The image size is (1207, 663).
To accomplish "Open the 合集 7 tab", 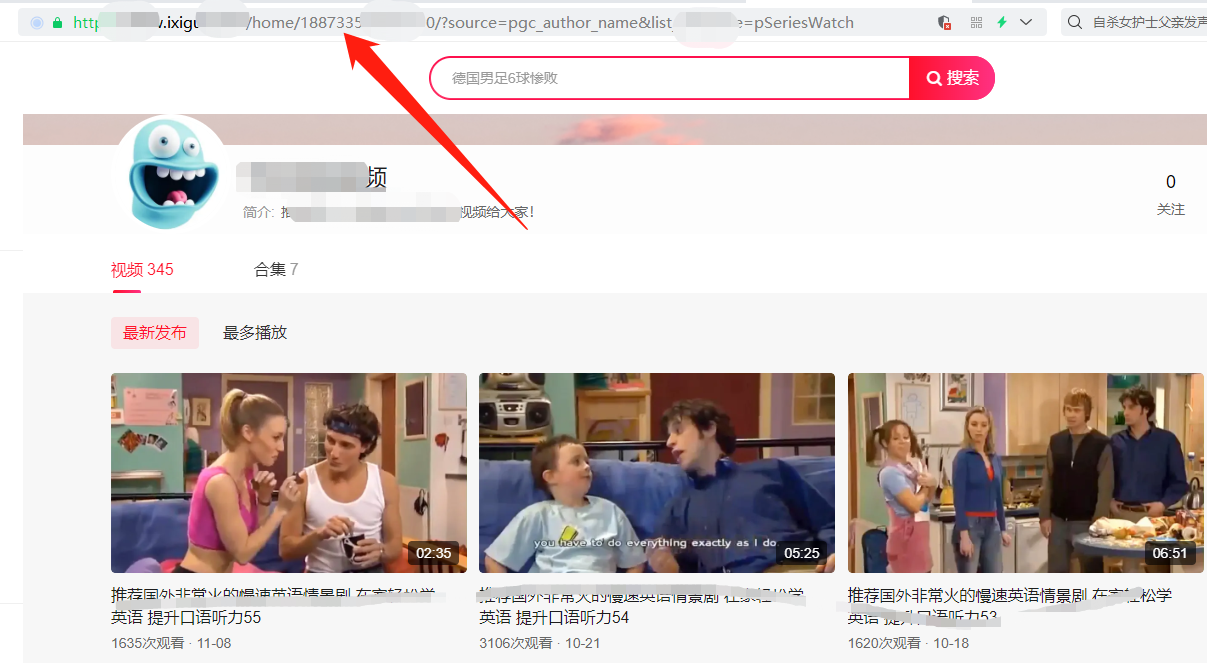I will (276, 269).
